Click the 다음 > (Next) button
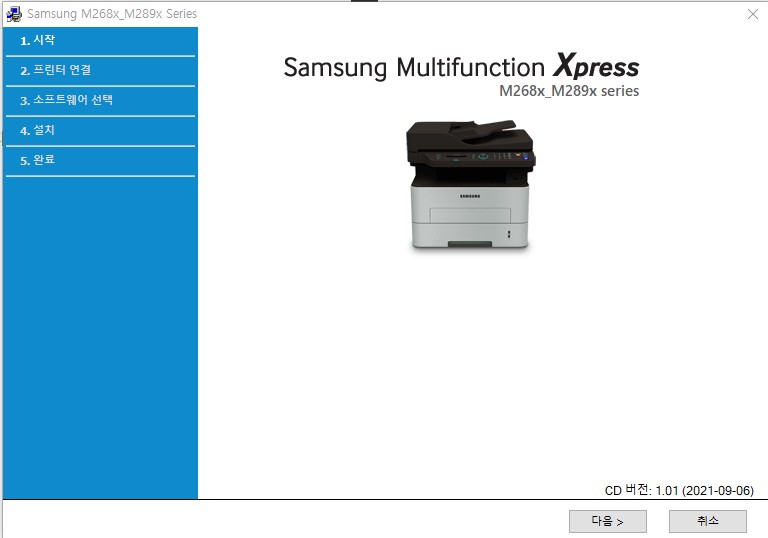Image resolution: width=768 pixels, height=538 pixels. [x=607, y=521]
